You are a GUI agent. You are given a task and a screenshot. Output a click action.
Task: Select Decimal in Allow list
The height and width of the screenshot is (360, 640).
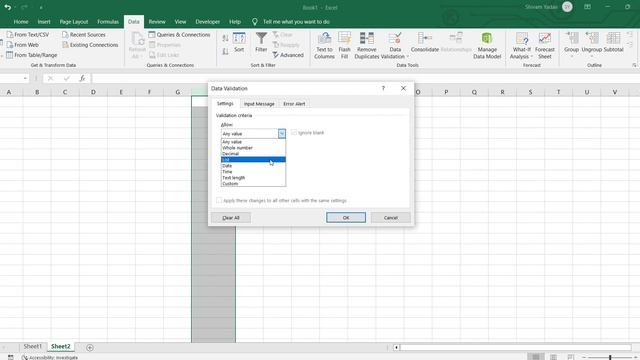pyautogui.click(x=253, y=153)
